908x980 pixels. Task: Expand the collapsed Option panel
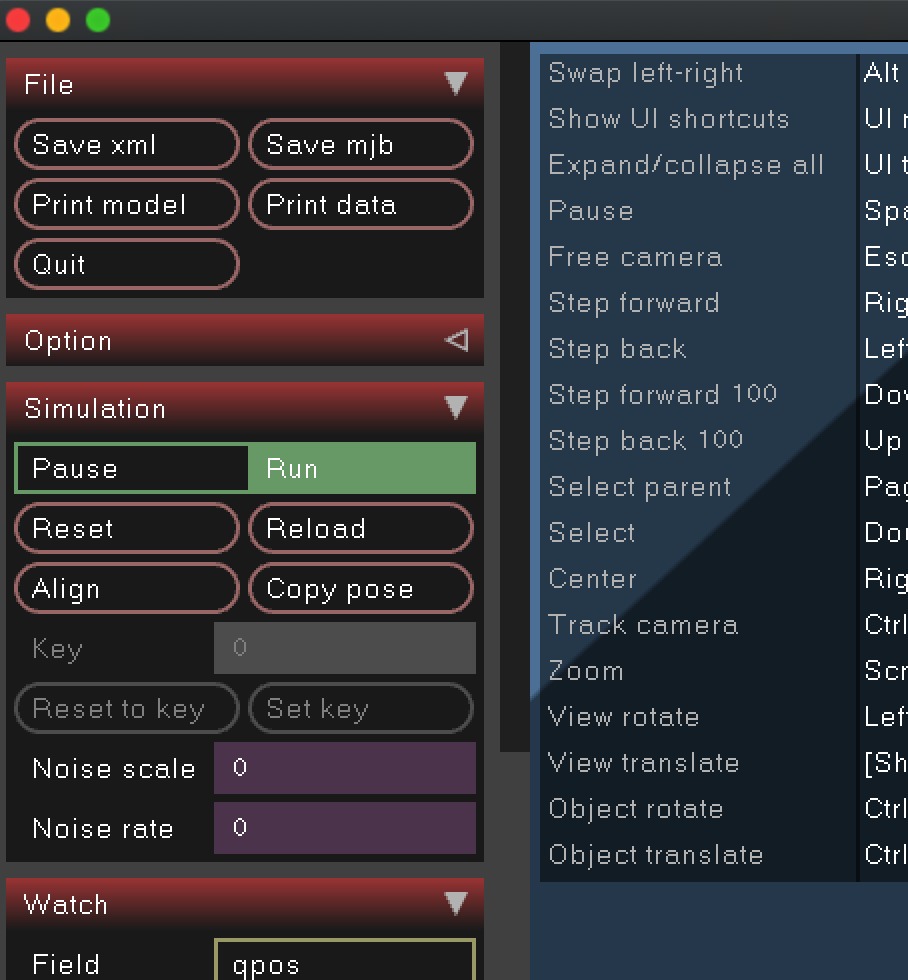coord(457,340)
